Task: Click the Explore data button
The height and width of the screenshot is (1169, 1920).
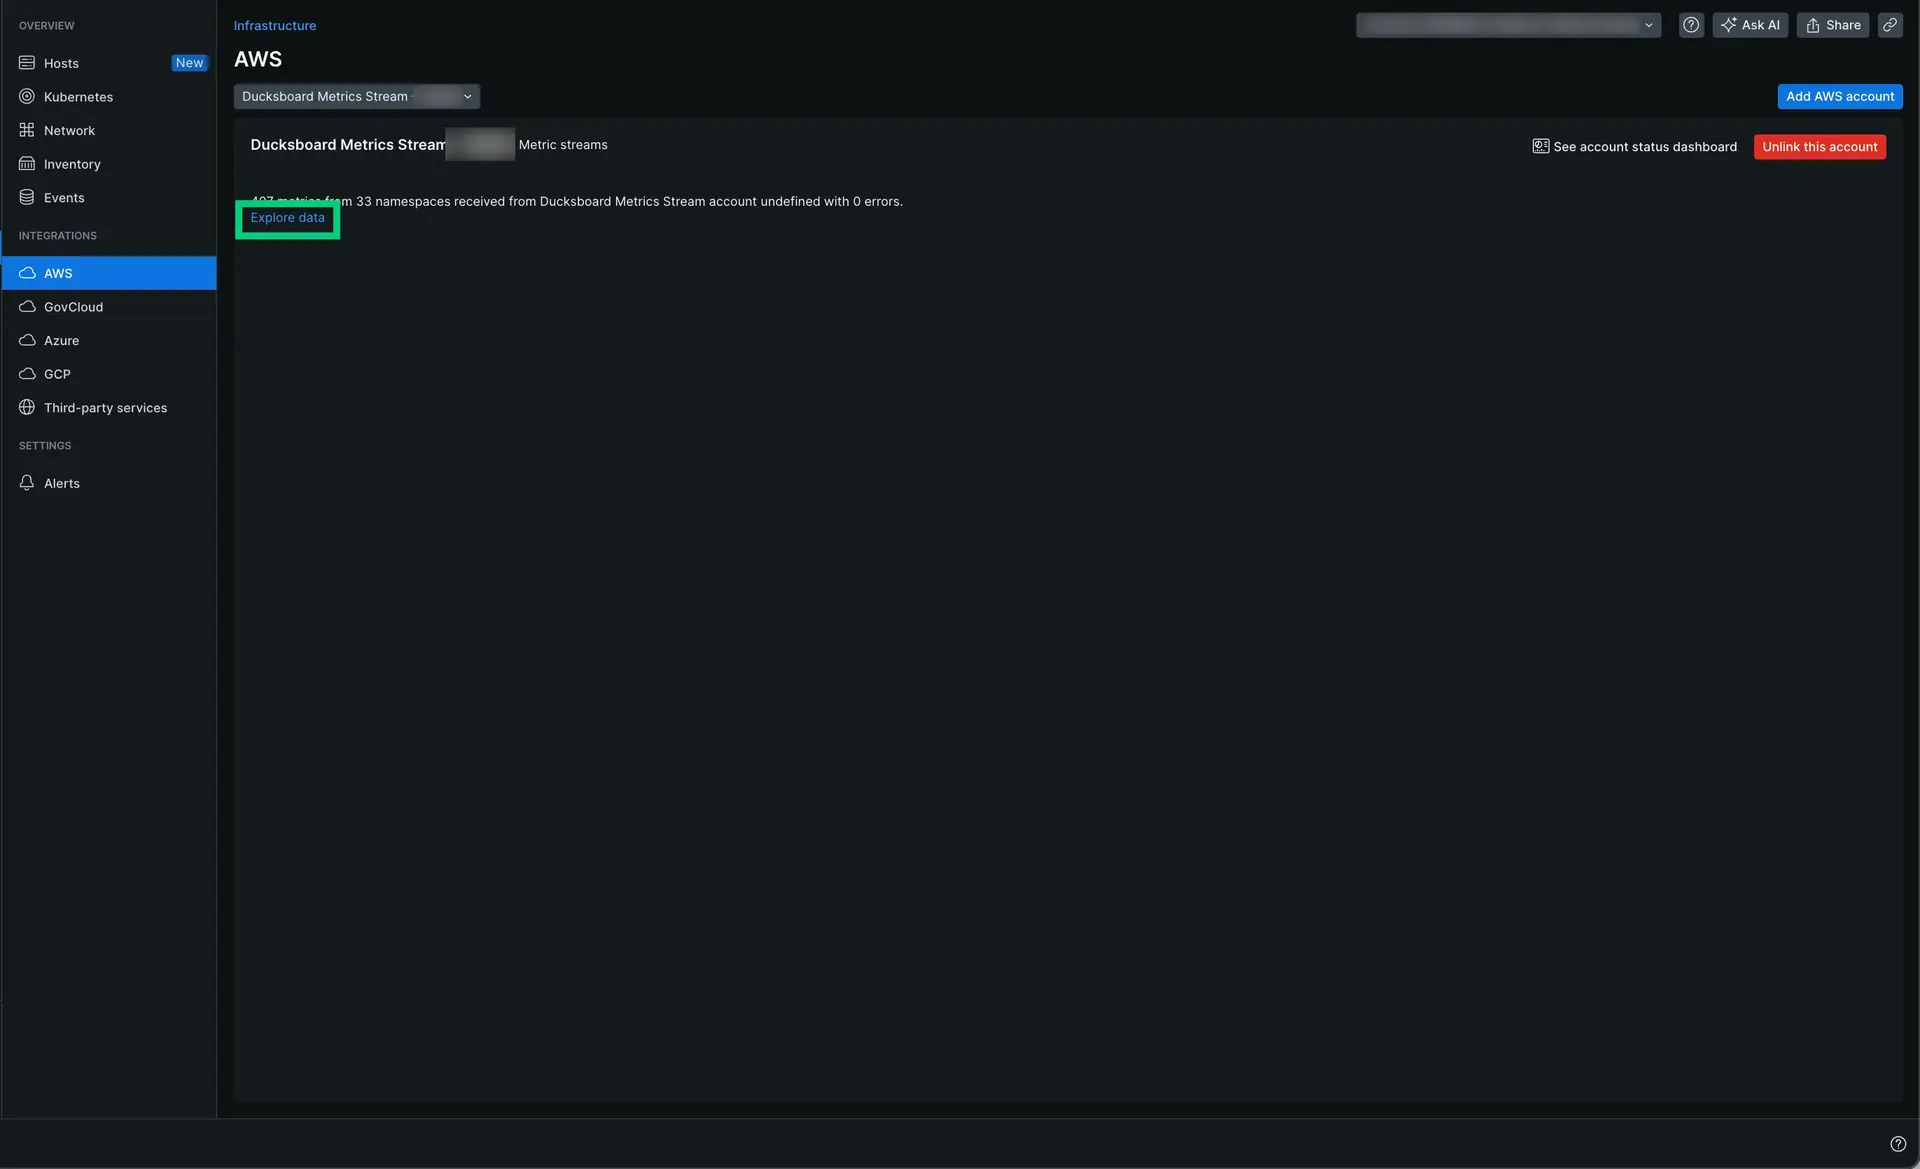Action: [x=287, y=218]
